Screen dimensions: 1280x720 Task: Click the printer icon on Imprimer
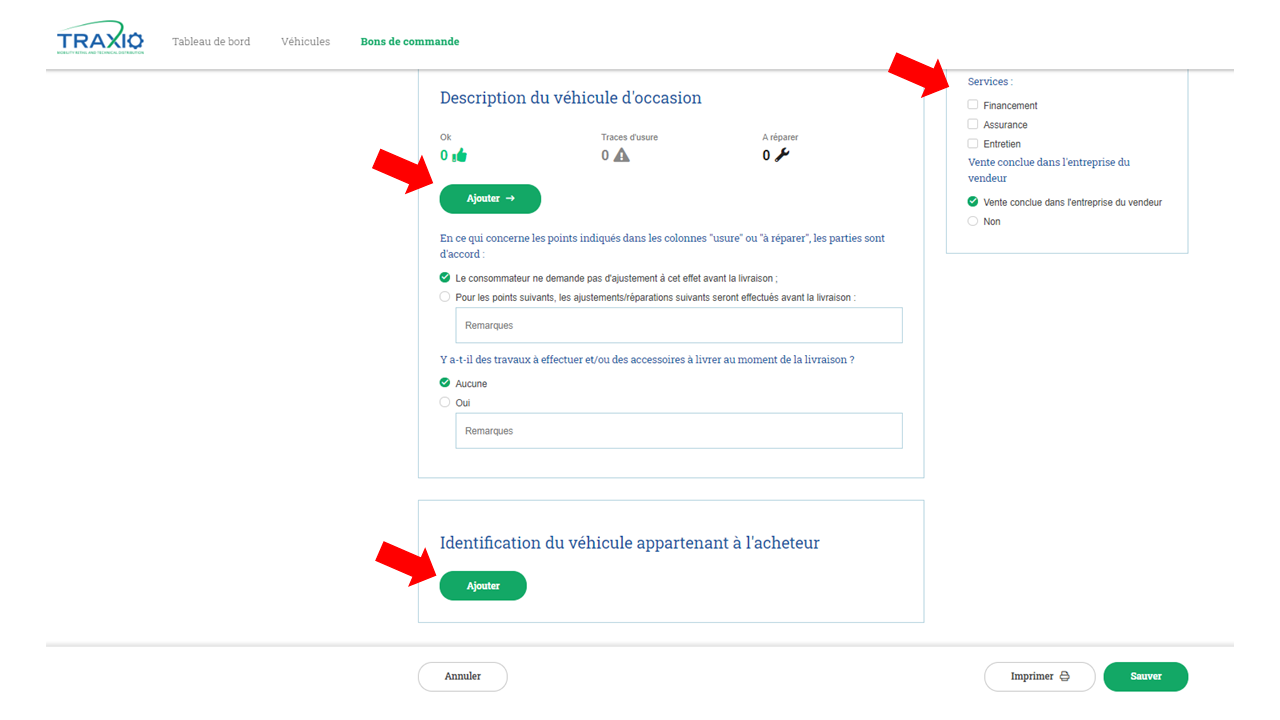pos(1065,677)
